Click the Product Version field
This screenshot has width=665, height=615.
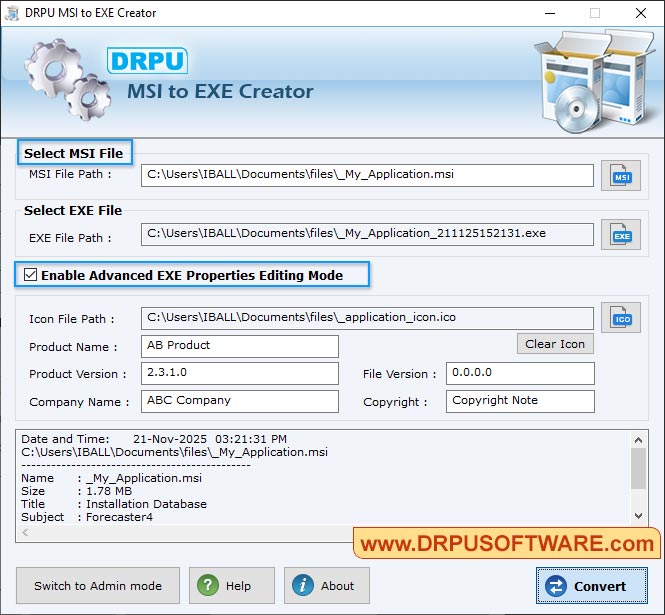[240, 374]
